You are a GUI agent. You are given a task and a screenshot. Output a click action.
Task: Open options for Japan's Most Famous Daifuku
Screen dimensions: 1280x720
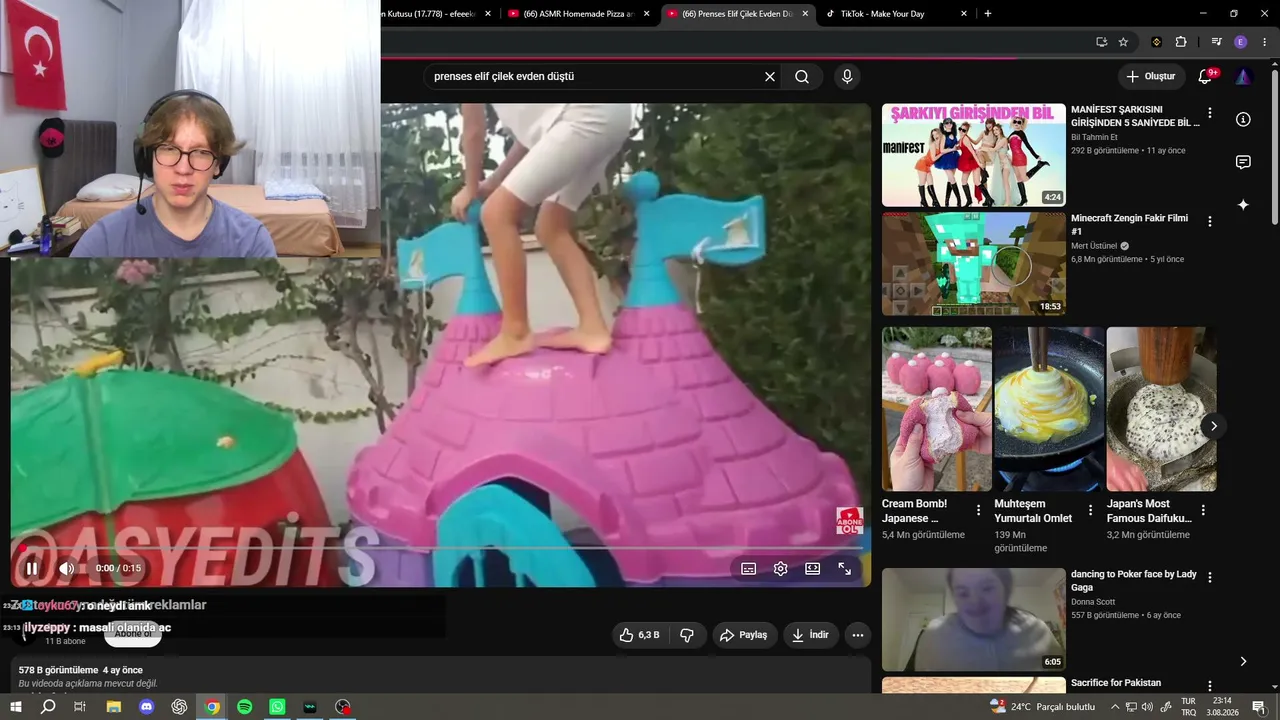tap(1203, 510)
